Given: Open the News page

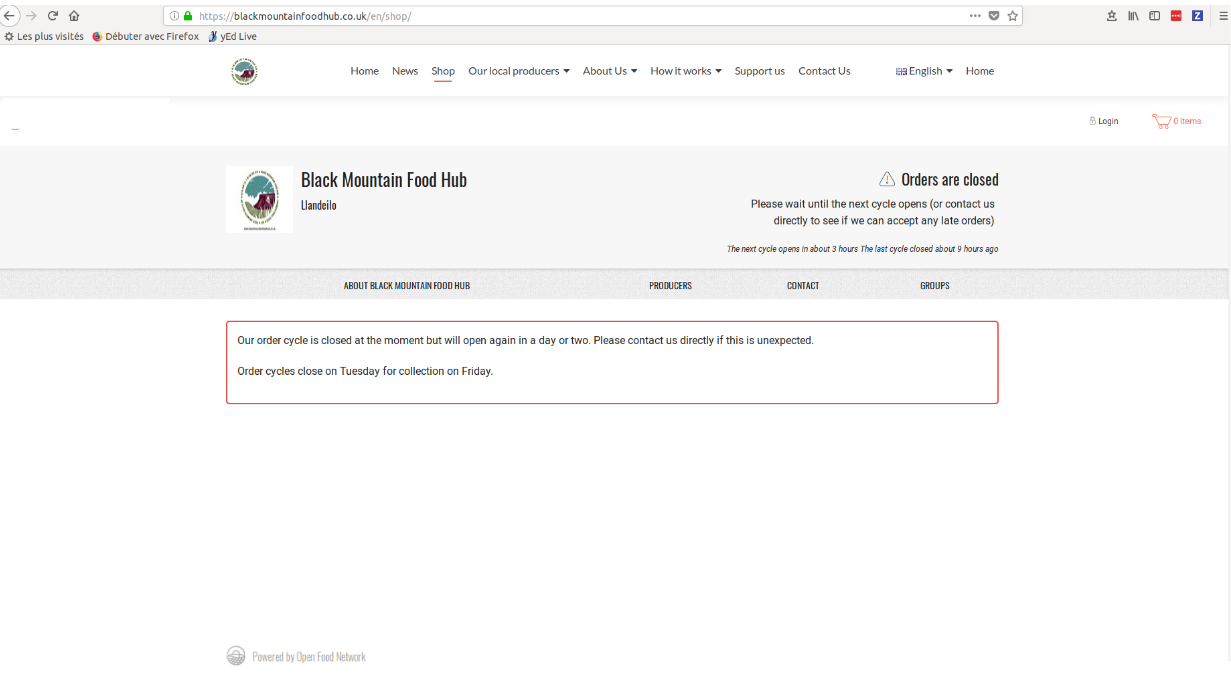Looking at the screenshot, I should [x=405, y=71].
